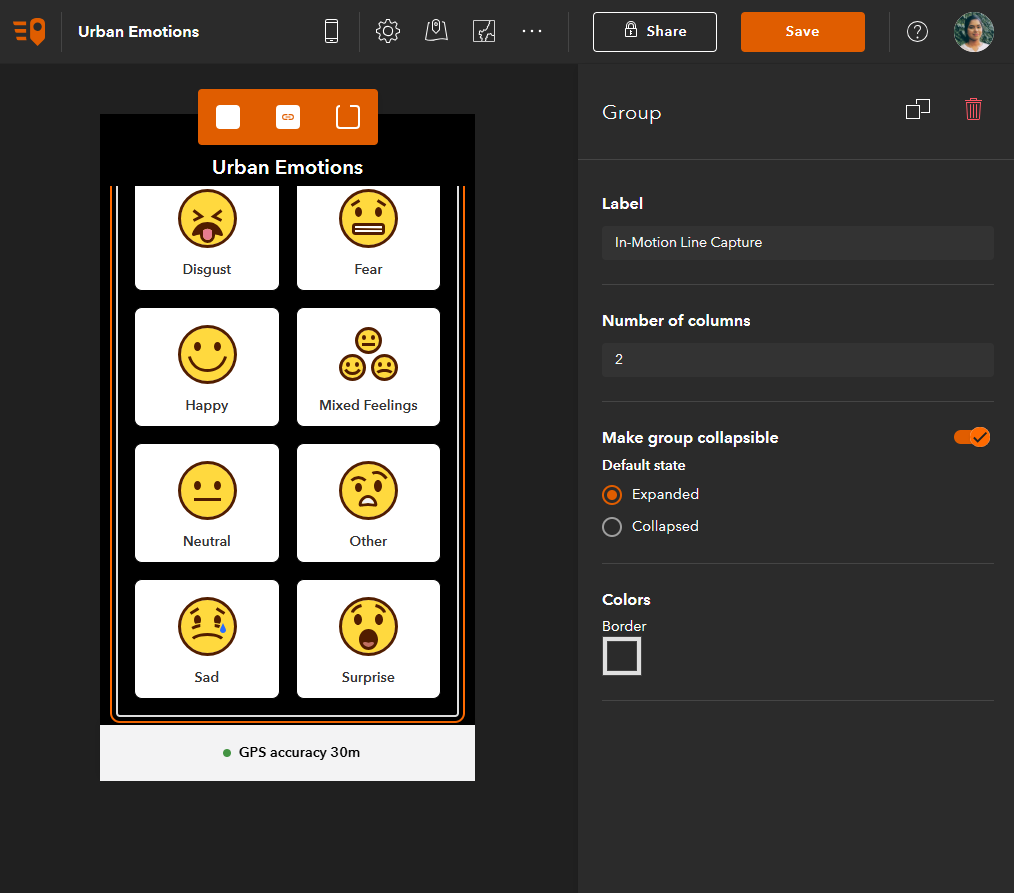This screenshot has width=1014, height=893.
Task: Select the Expanded default state
Action: tap(612, 495)
